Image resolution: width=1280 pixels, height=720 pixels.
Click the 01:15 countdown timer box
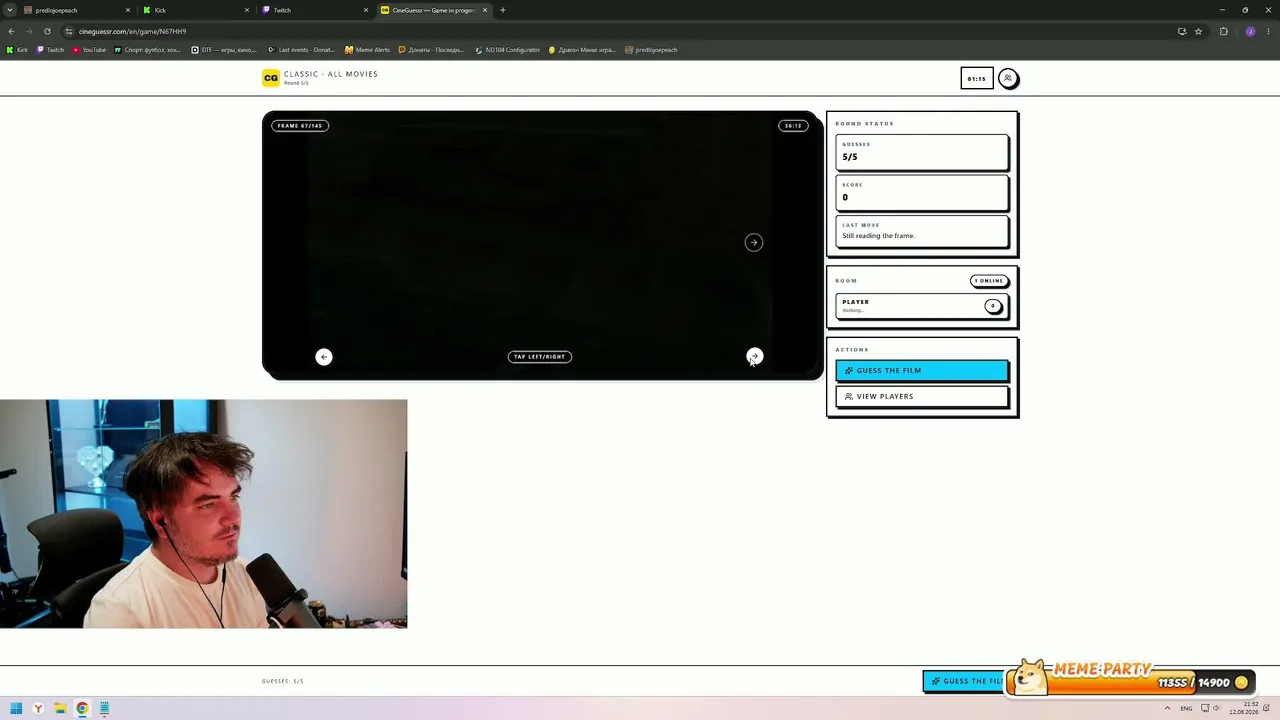pos(976,78)
